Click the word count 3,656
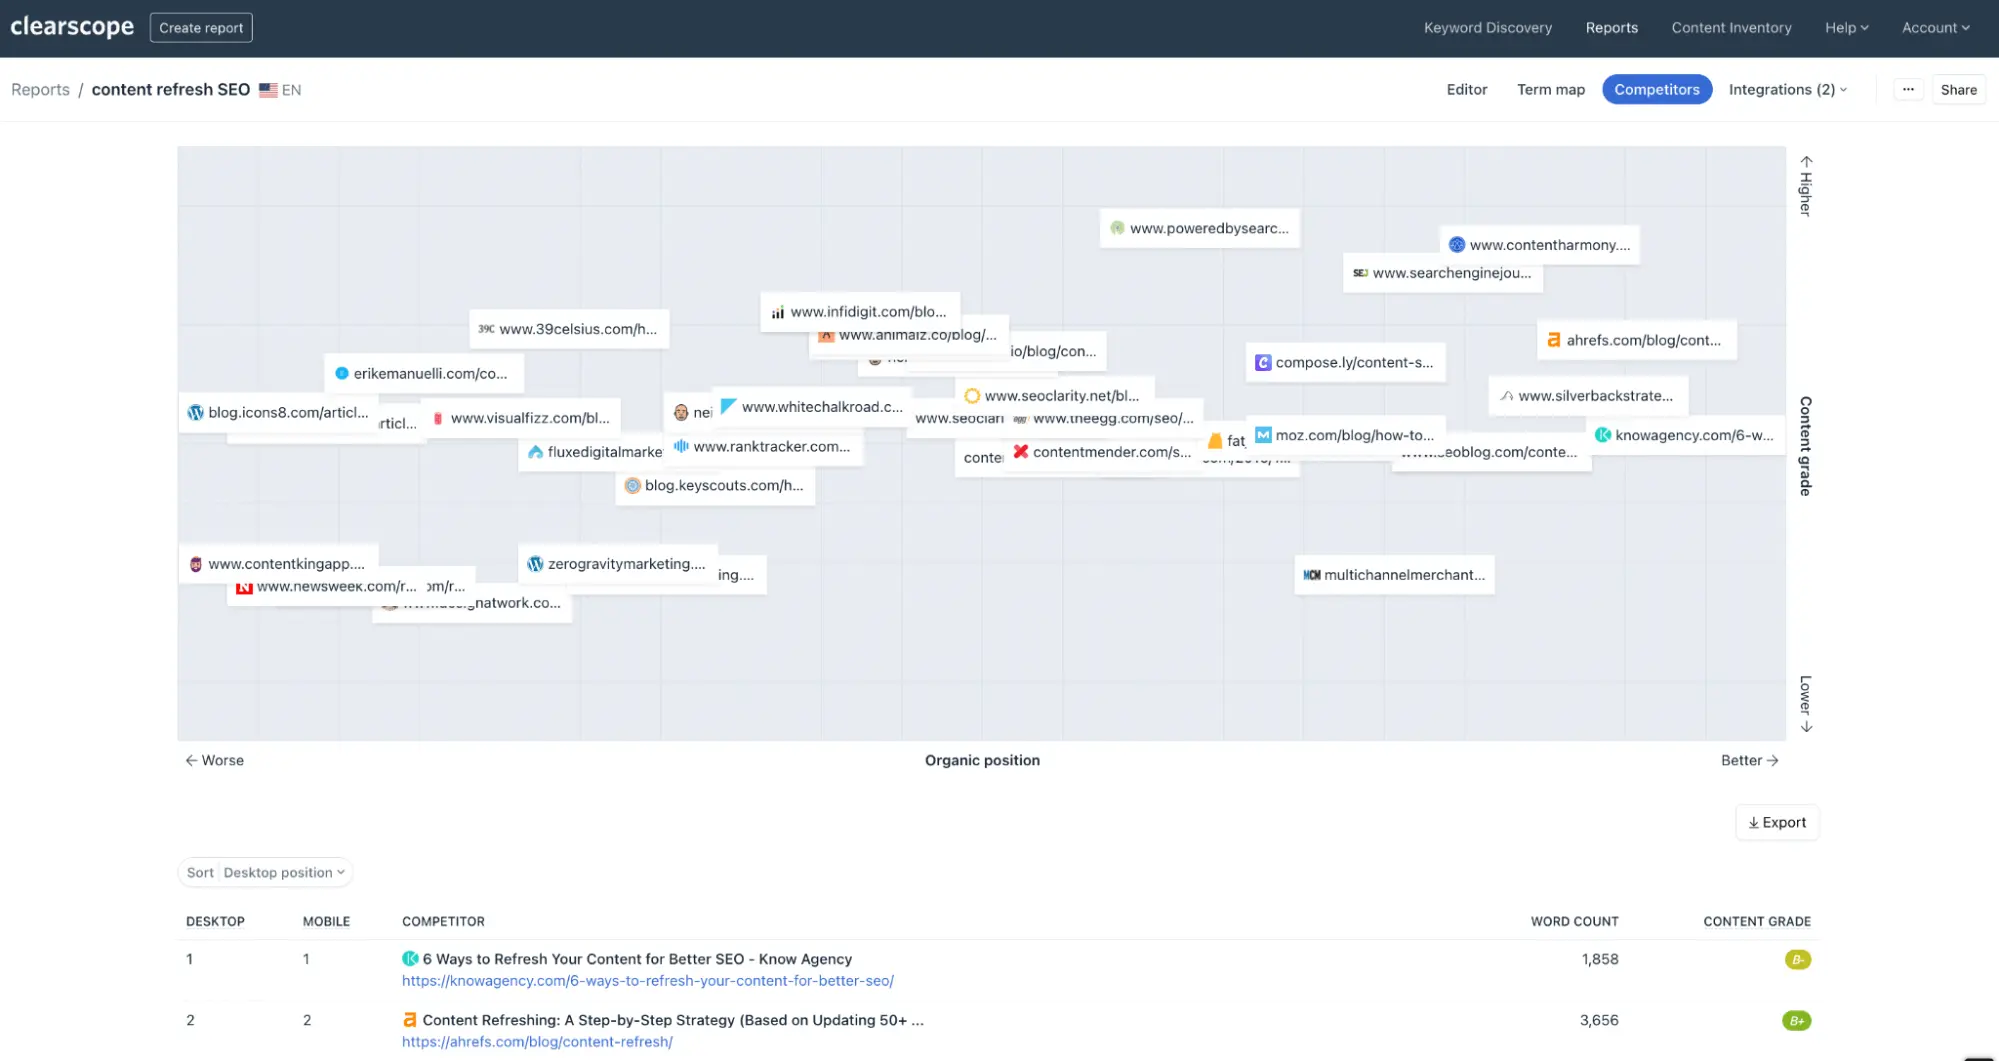The width and height of the screenshot is (1999, 1061). pyautogui.click(x=1599, y=1020)
